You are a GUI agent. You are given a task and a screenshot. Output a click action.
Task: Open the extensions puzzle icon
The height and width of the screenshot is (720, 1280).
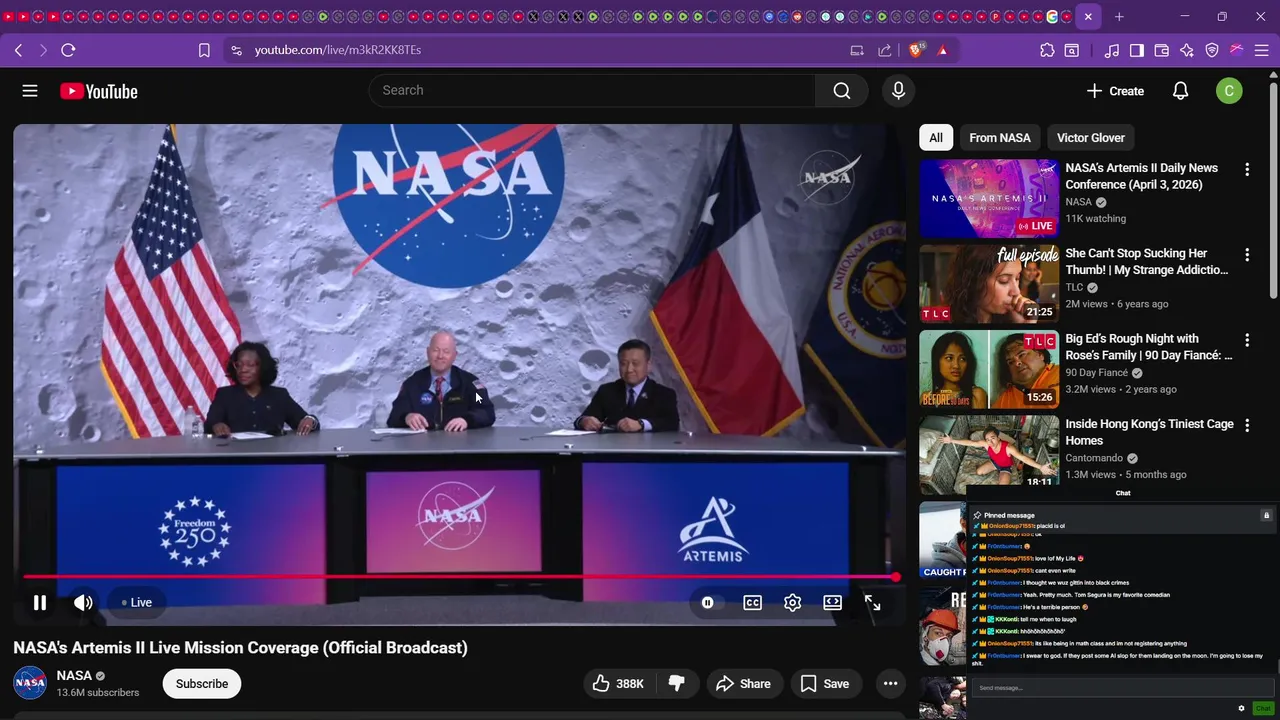coord(1047,50)
